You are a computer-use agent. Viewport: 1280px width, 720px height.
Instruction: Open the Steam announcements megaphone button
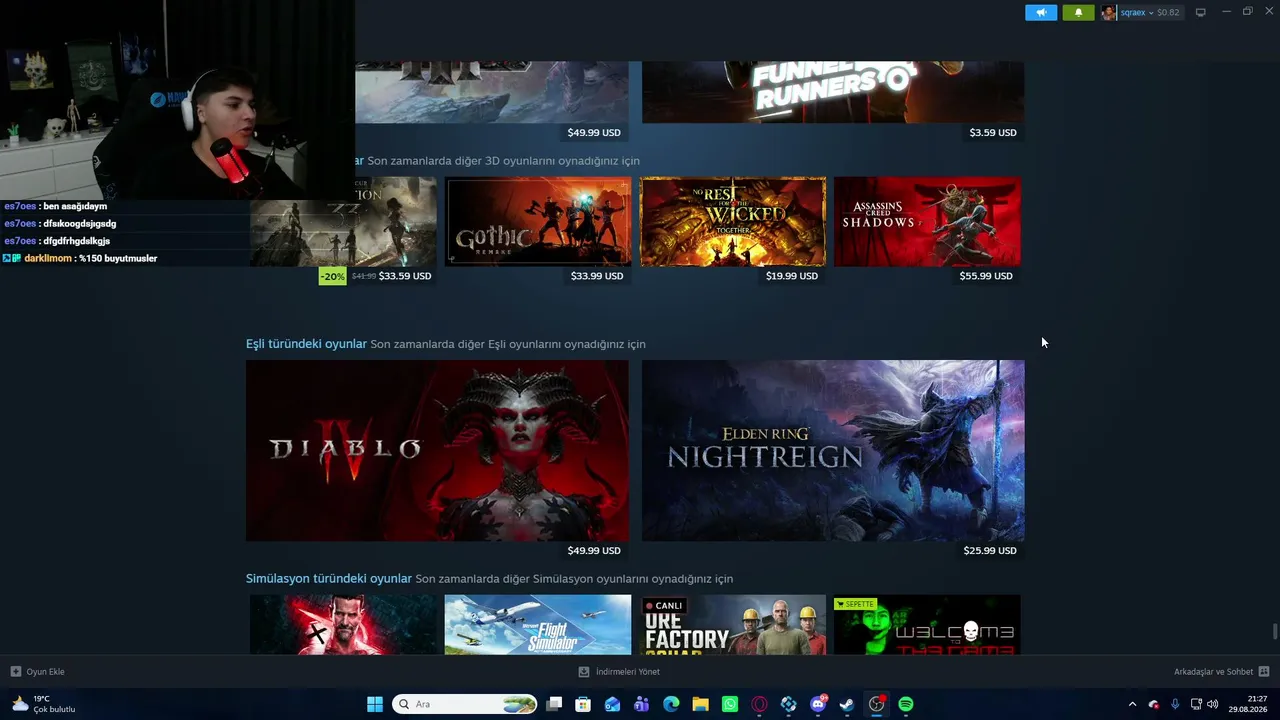1041,13
